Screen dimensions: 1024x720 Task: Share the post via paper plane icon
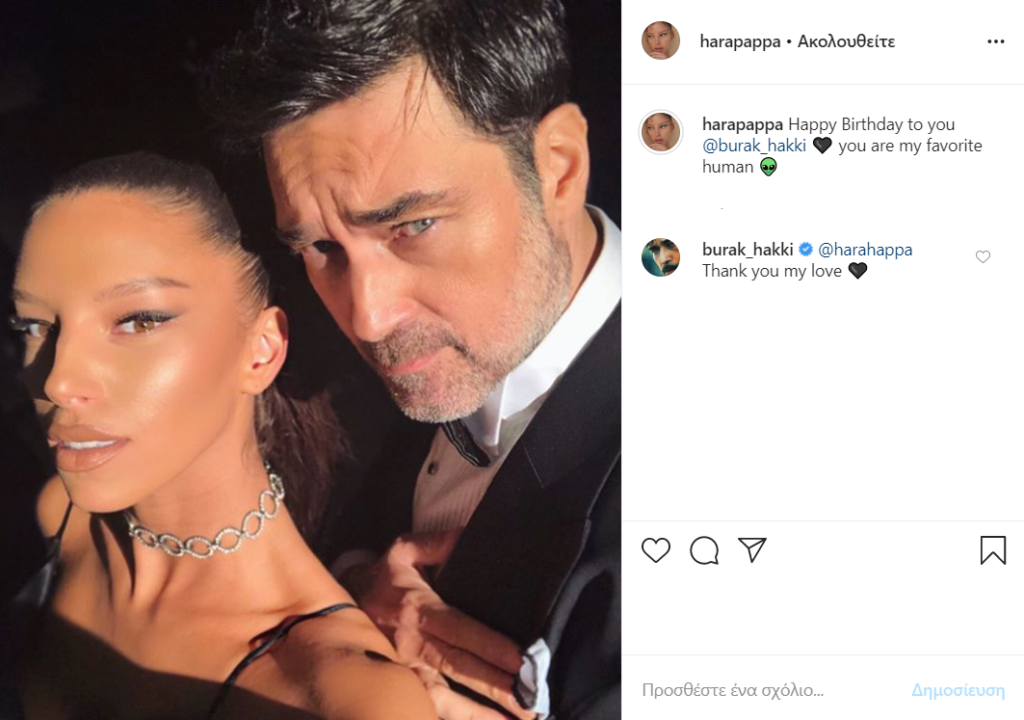tap(752, 550)
